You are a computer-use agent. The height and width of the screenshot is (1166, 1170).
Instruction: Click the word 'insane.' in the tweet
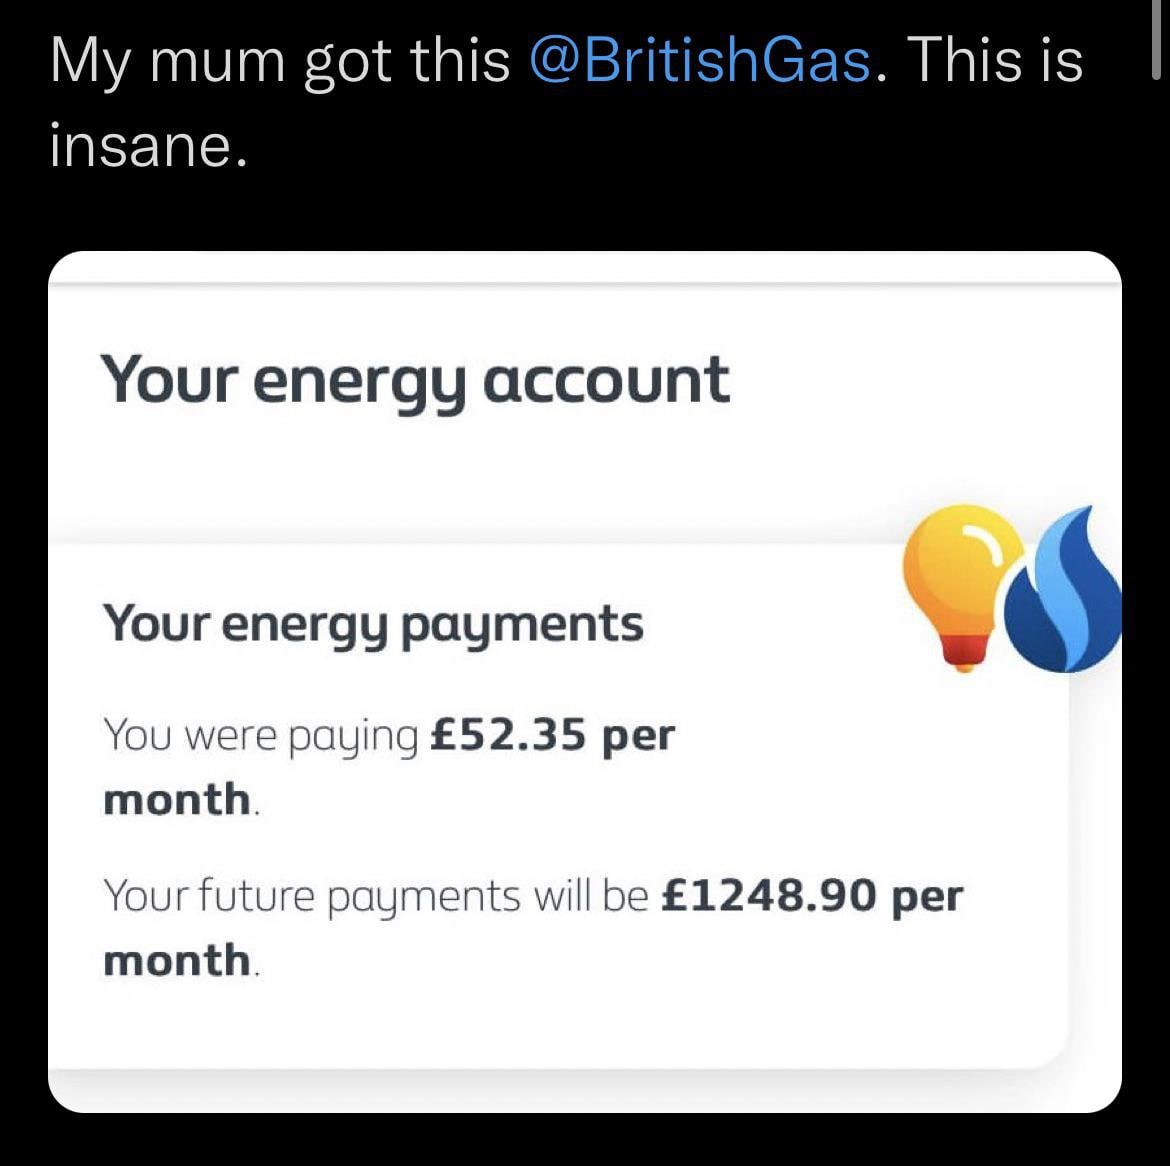pyautogui.click(x=146, y=145)
